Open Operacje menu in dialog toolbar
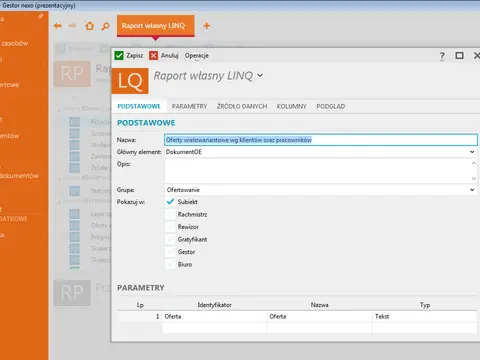This screenshot has height=360, width=480. pos(197,56)
